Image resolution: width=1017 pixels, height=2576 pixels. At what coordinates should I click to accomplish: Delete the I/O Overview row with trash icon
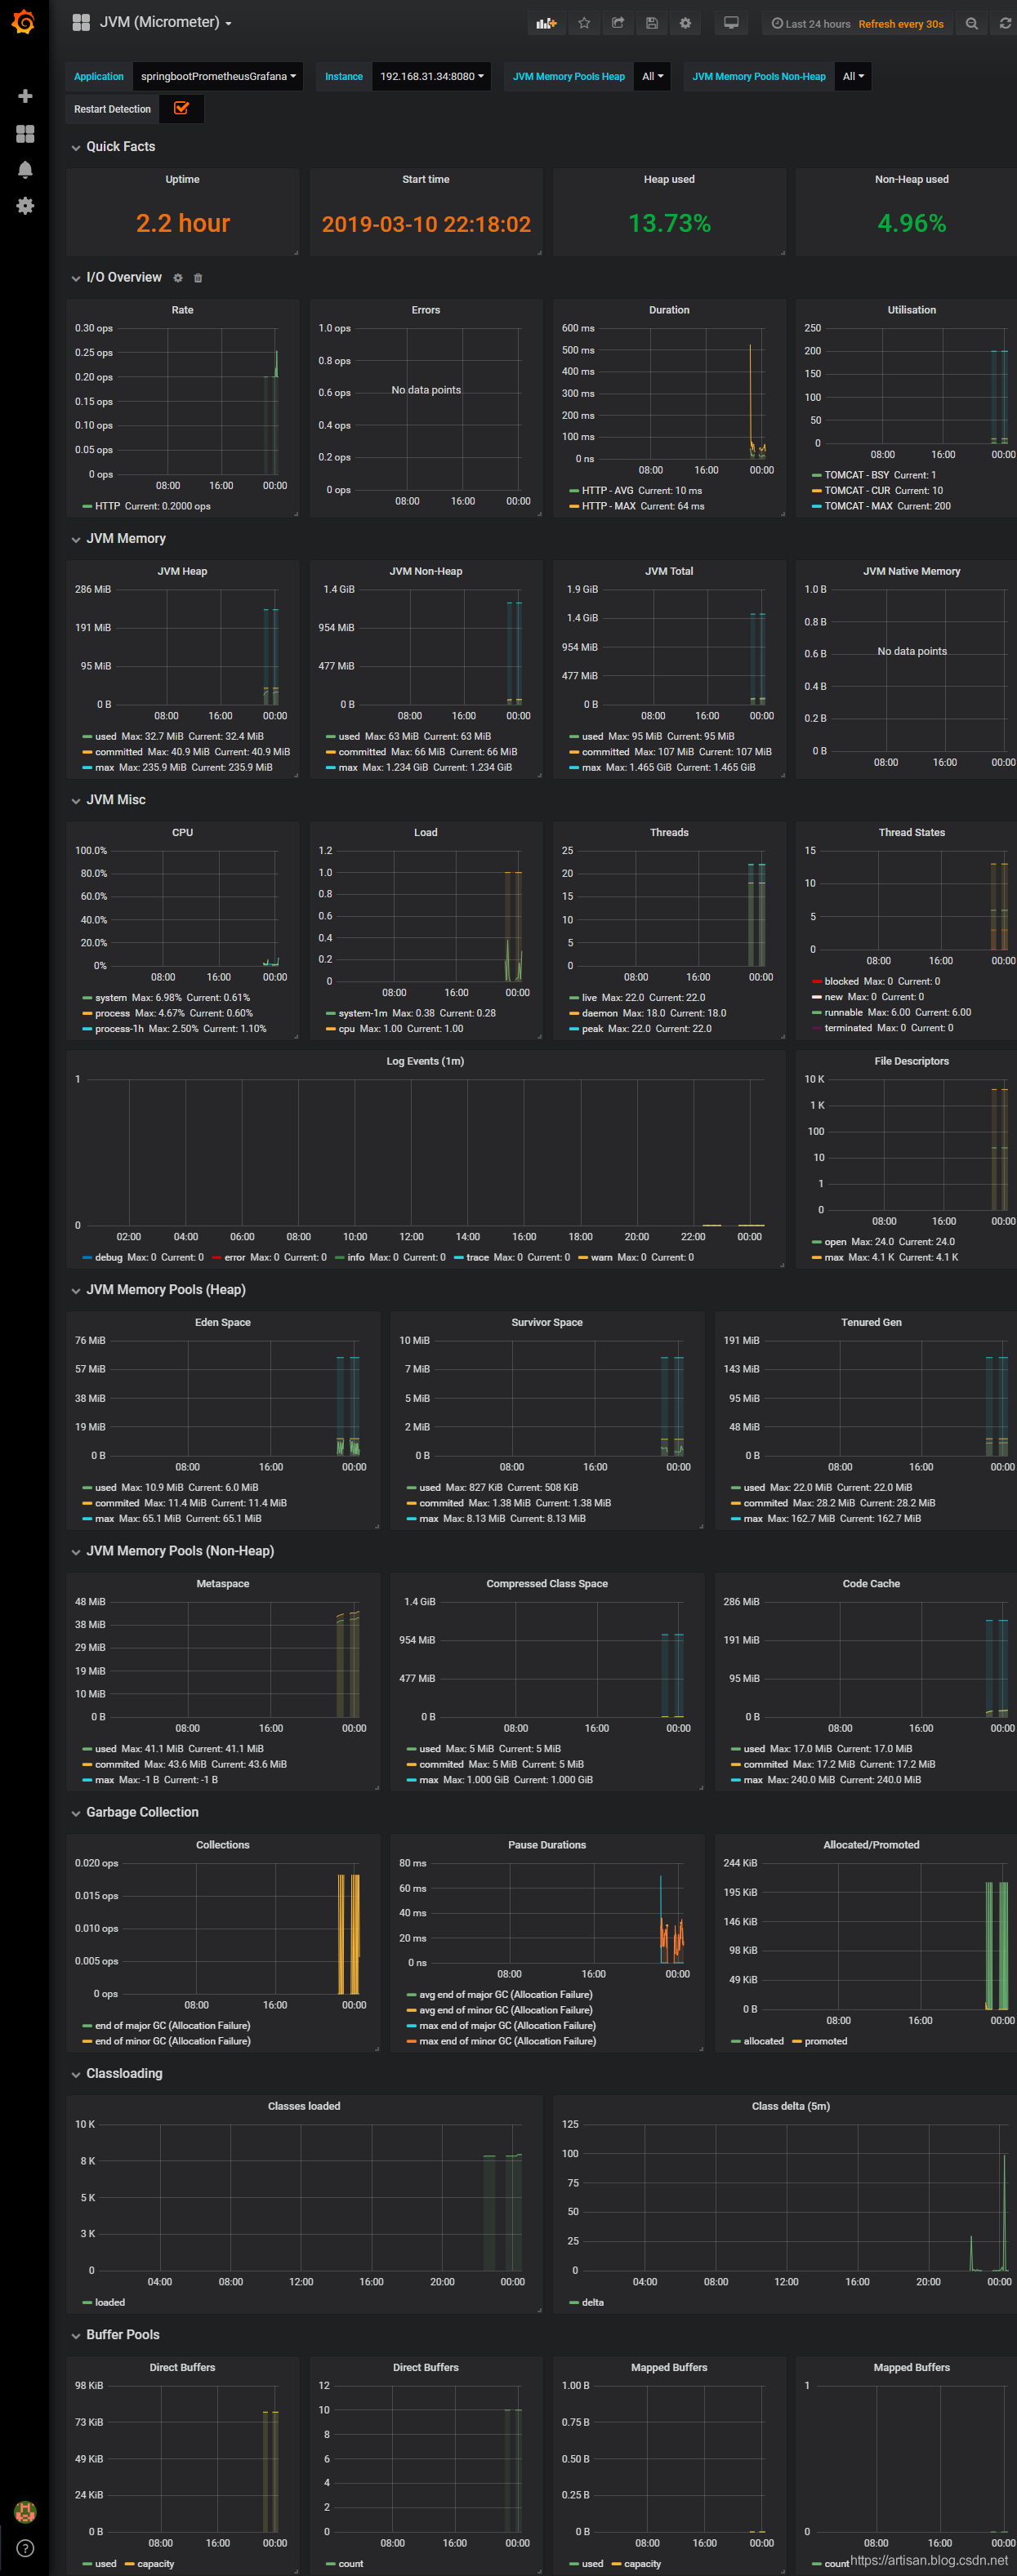click(198, 278)
